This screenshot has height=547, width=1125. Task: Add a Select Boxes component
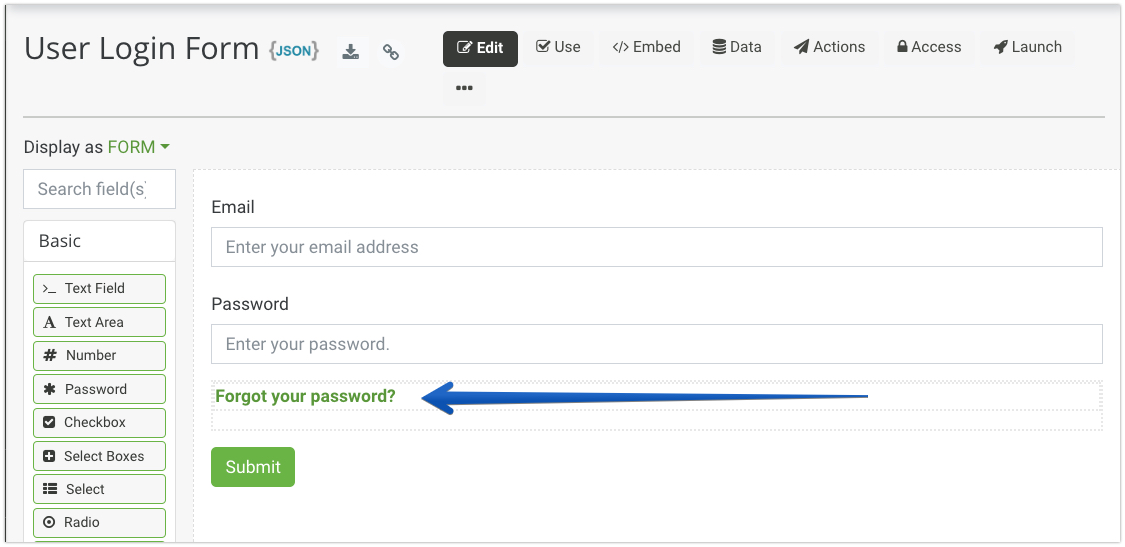tap(99, 456)
